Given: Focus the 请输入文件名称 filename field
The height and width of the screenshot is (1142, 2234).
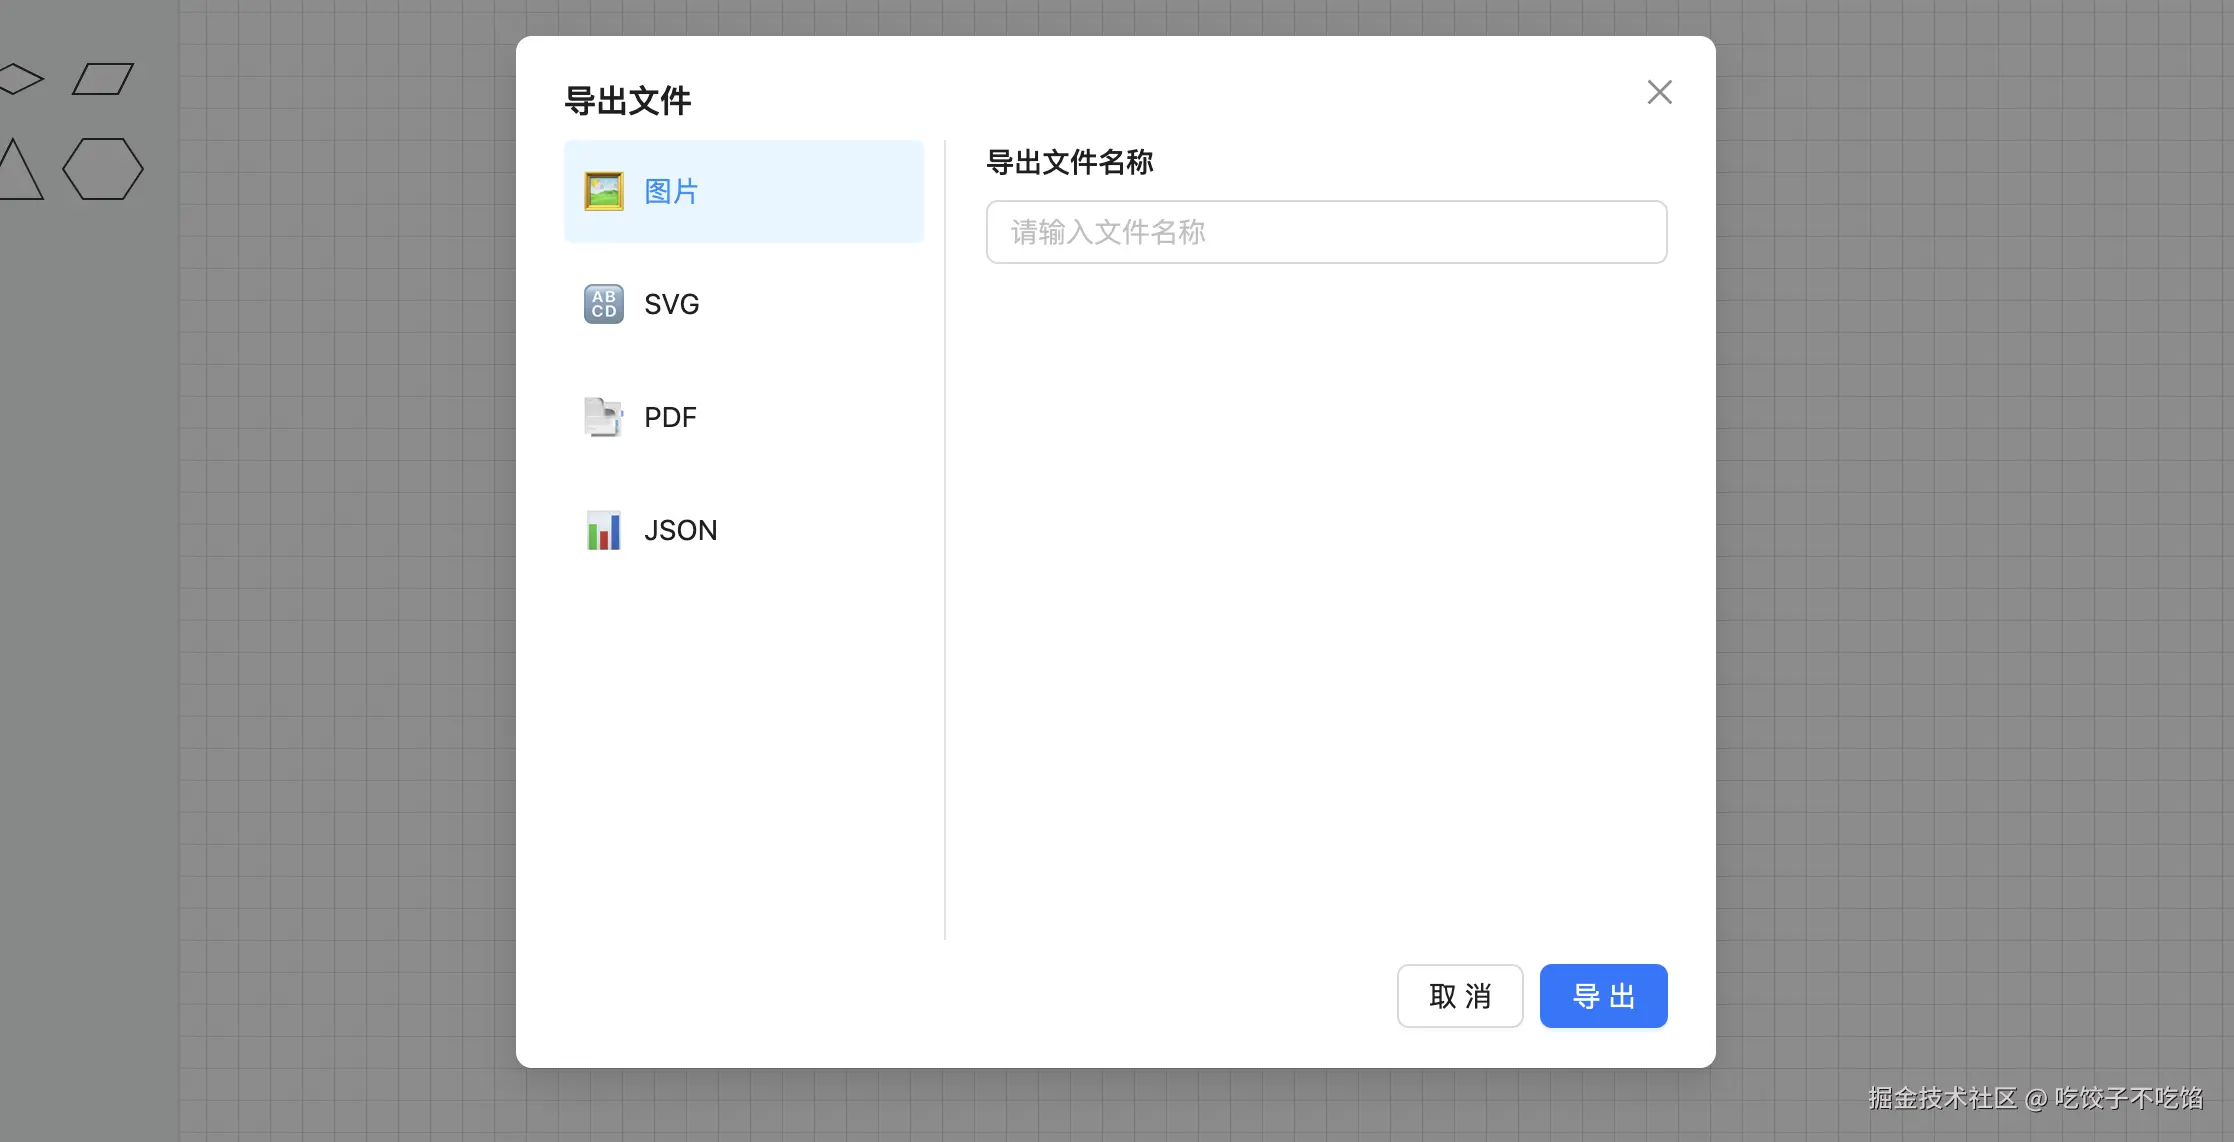Looking at the screenshot, I should click(x=1326, y=232).
